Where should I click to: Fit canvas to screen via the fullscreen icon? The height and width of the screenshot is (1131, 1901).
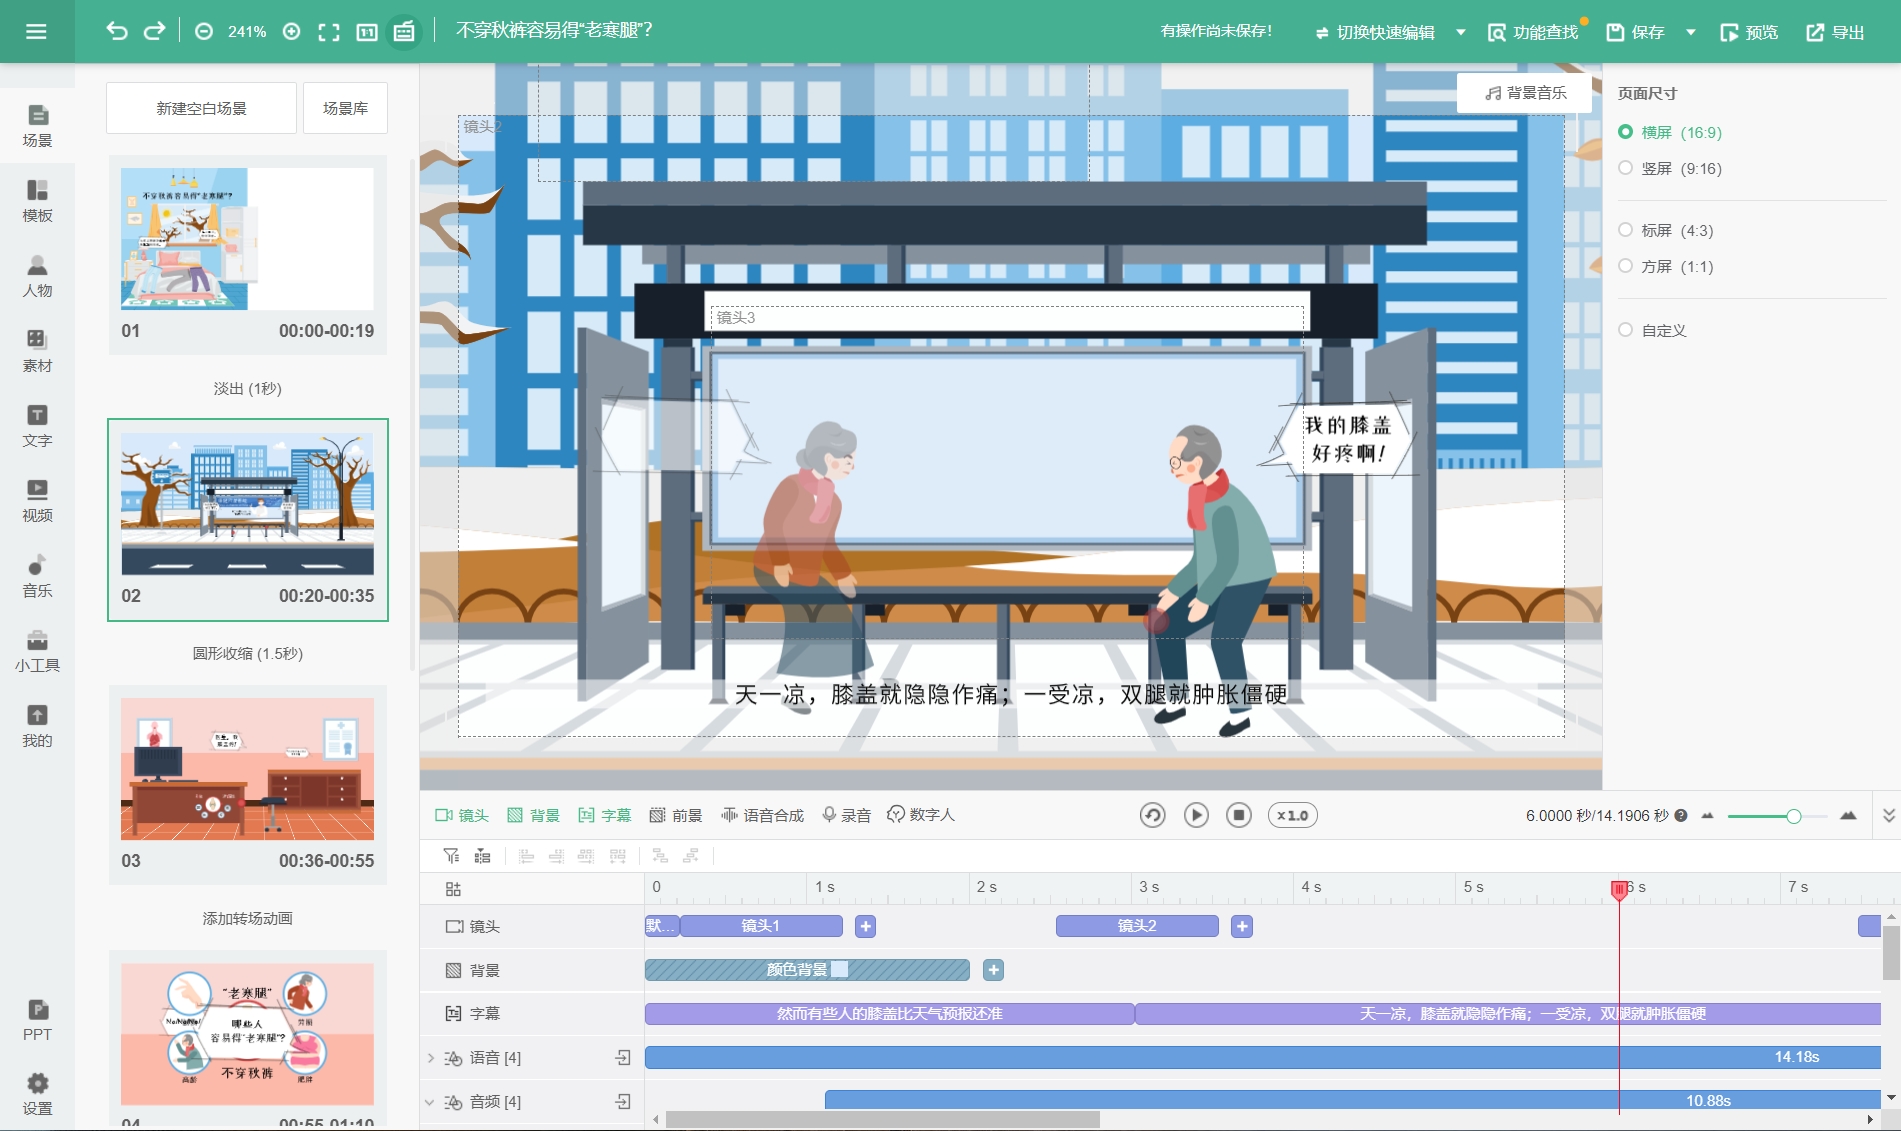329,32
